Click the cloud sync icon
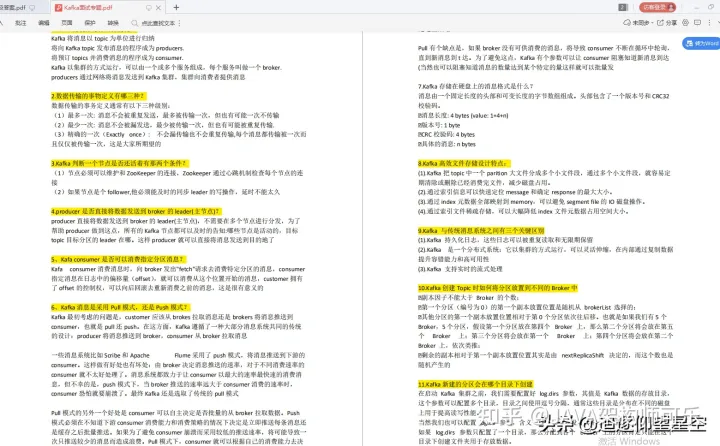The height and width of the screenshot is (446, 720). pyautogui.click(x=627, y=23)
